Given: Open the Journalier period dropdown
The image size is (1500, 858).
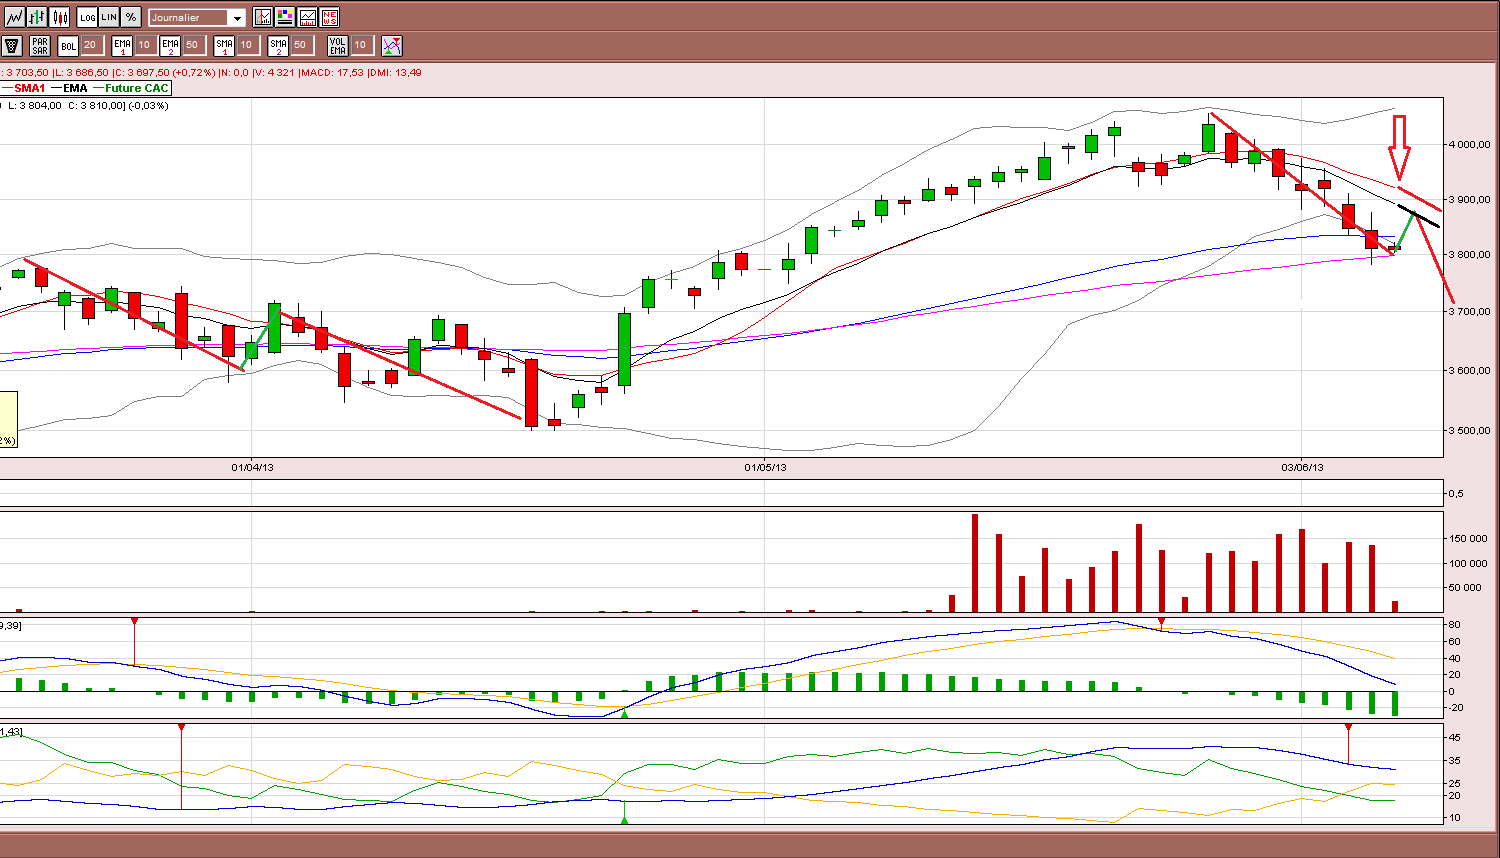Looking at the screenshot, I should 197,18.
